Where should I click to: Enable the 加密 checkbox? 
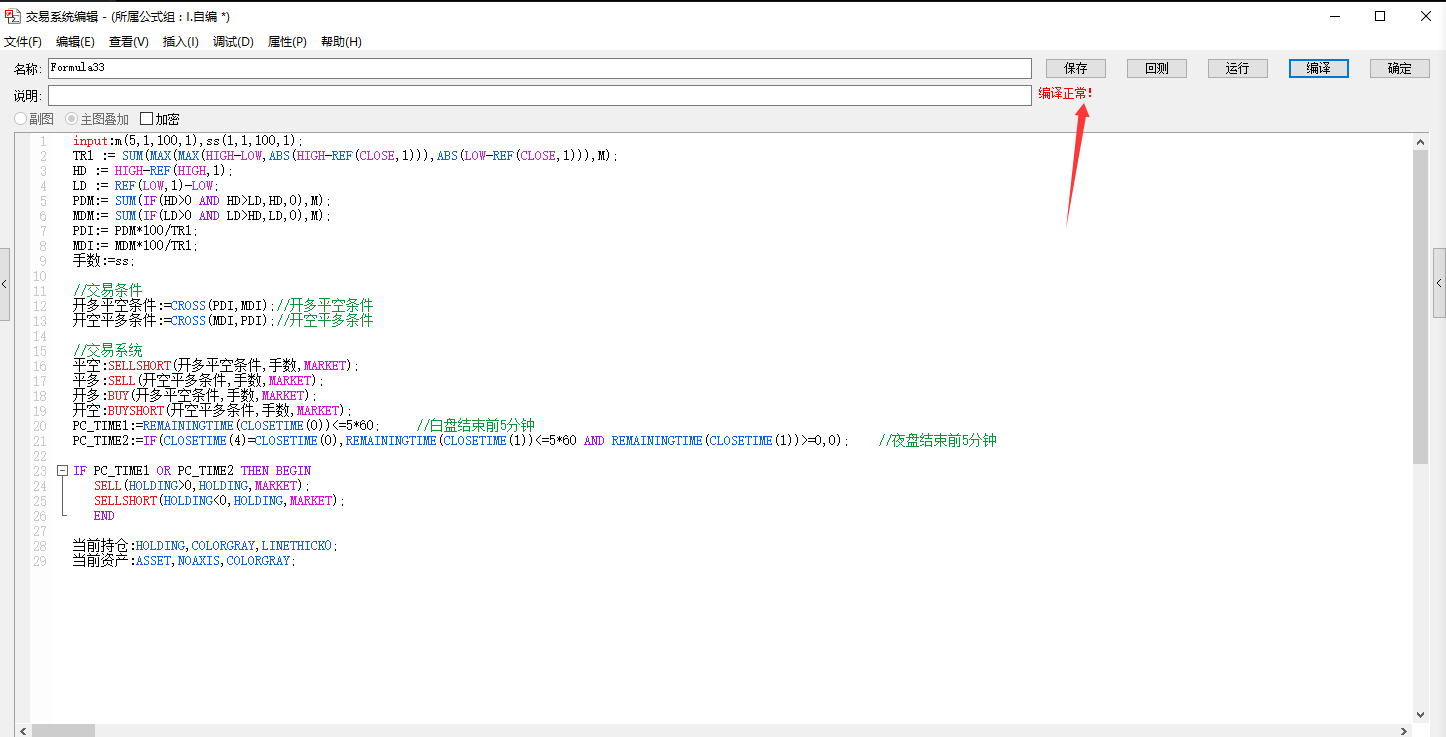[147, 119]
